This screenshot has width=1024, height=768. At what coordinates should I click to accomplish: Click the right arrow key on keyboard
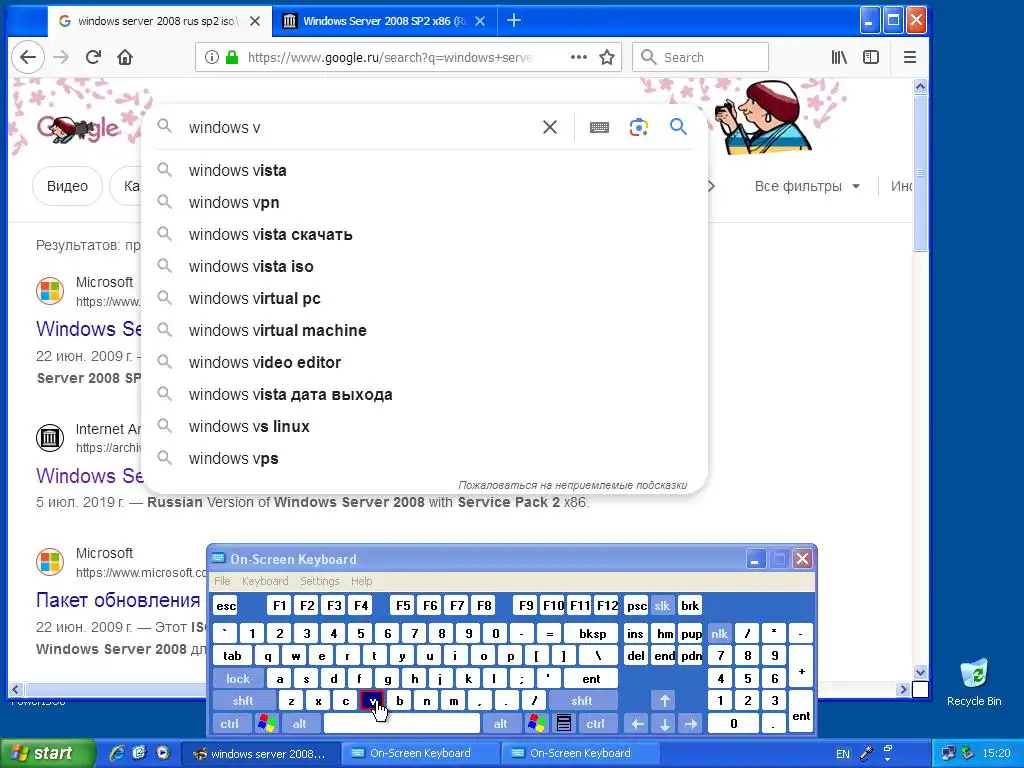691,724
